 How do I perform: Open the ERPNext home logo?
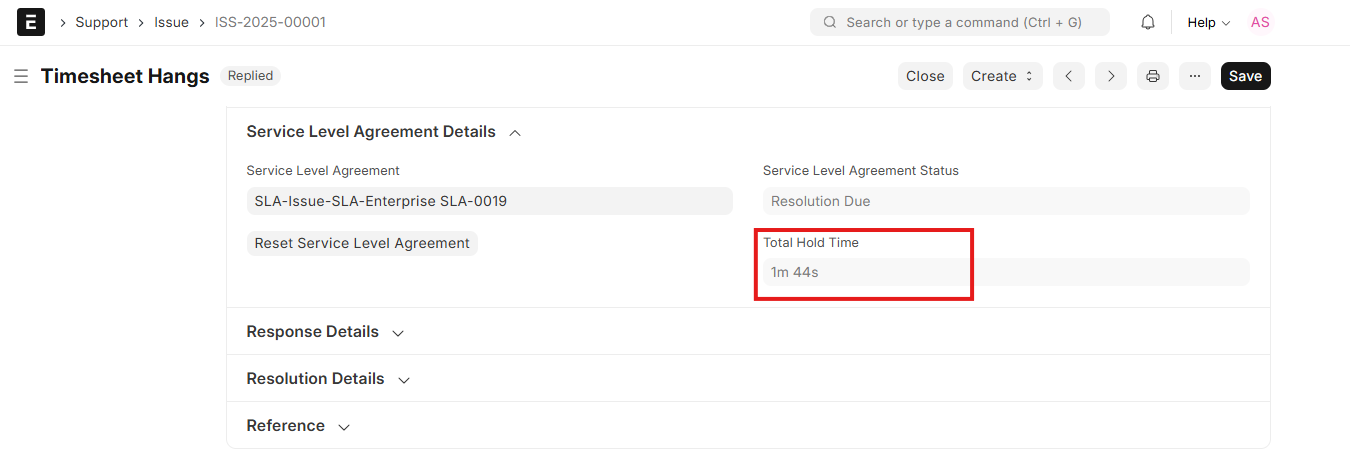click(31, 22)
